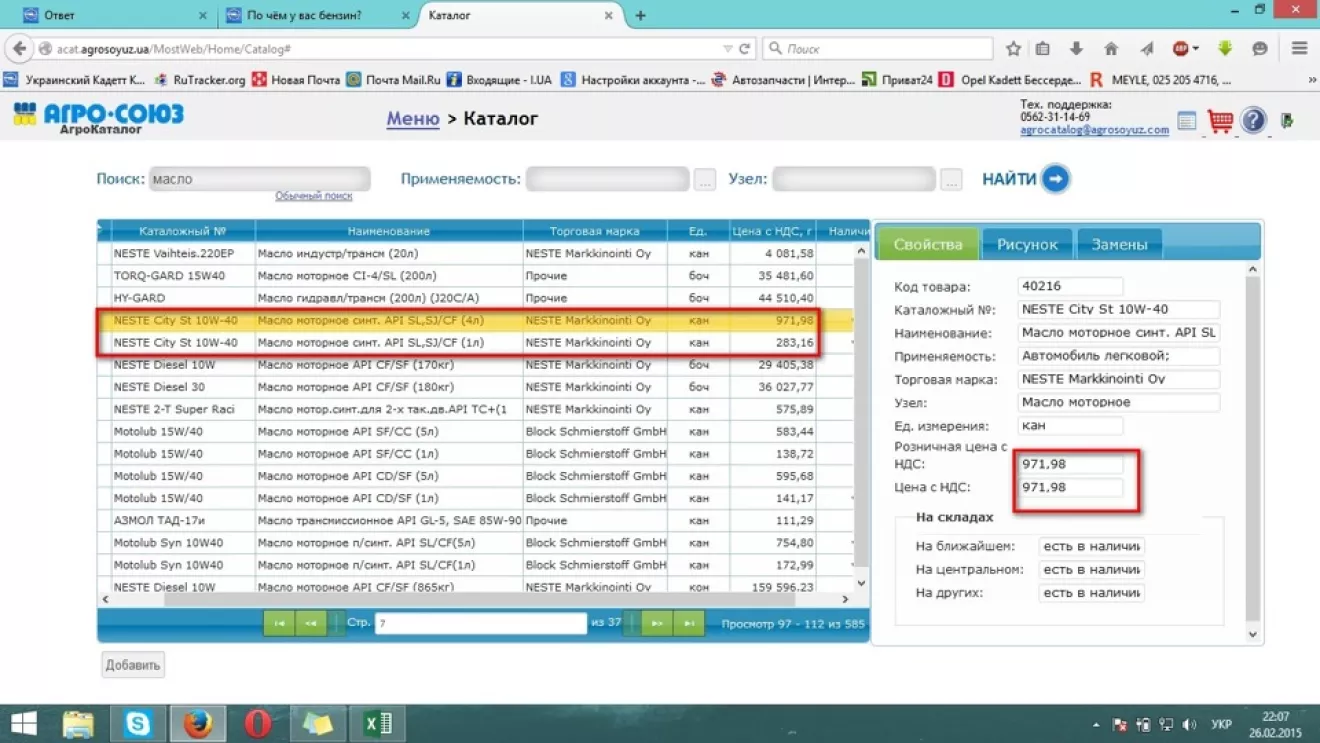Click the logout door icon in header
The height and width of the screenshot is (743, 1320).
coord(1287,121)
